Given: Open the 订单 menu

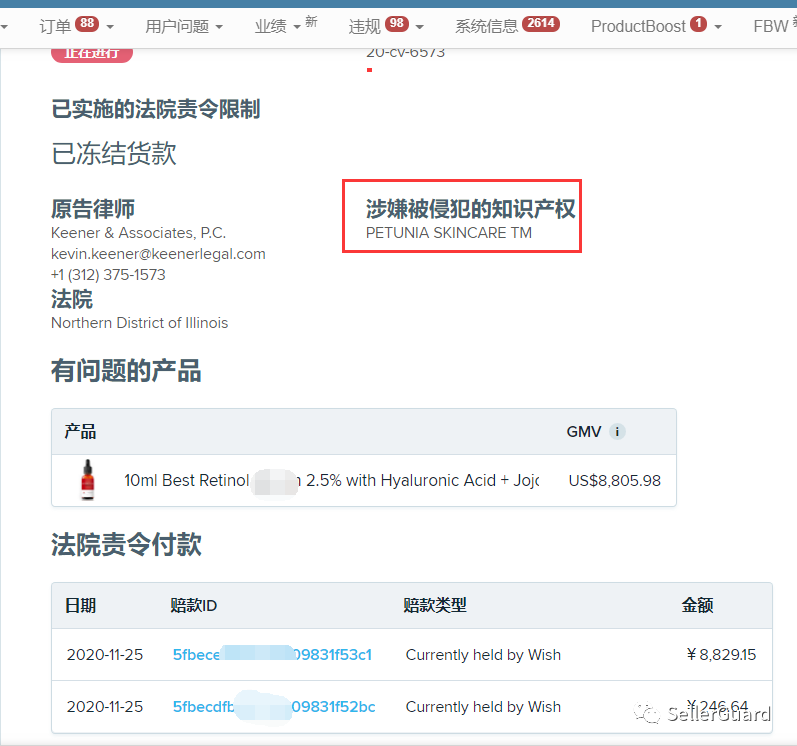Looking at the screenshot, I should point(55,26).
